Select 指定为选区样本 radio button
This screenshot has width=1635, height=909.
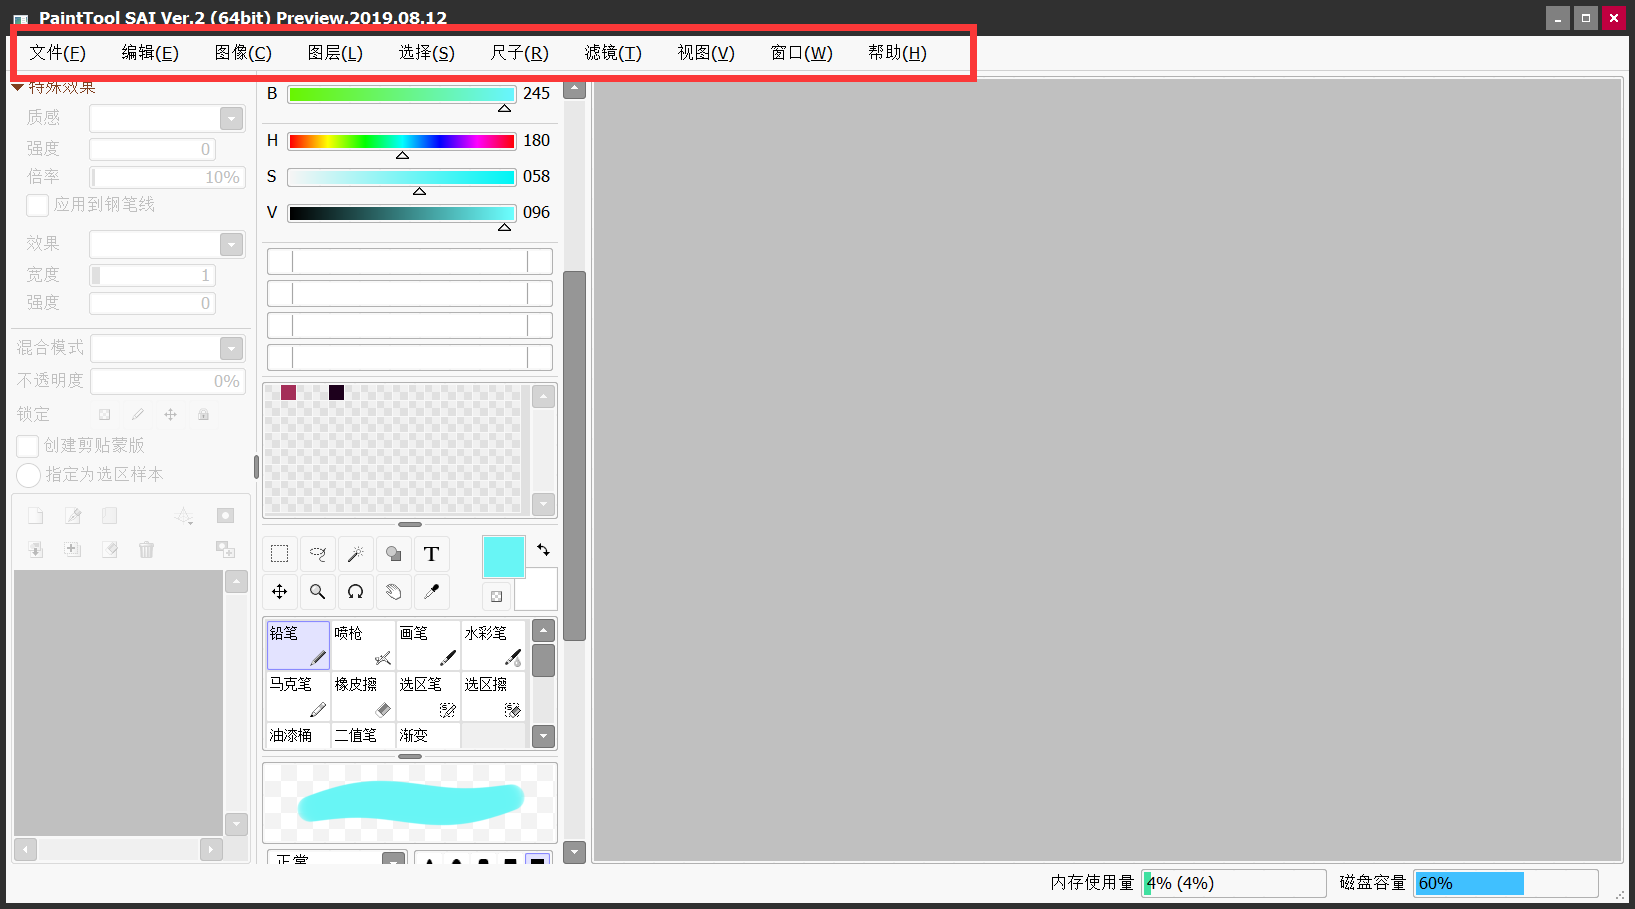pos(28,475)
